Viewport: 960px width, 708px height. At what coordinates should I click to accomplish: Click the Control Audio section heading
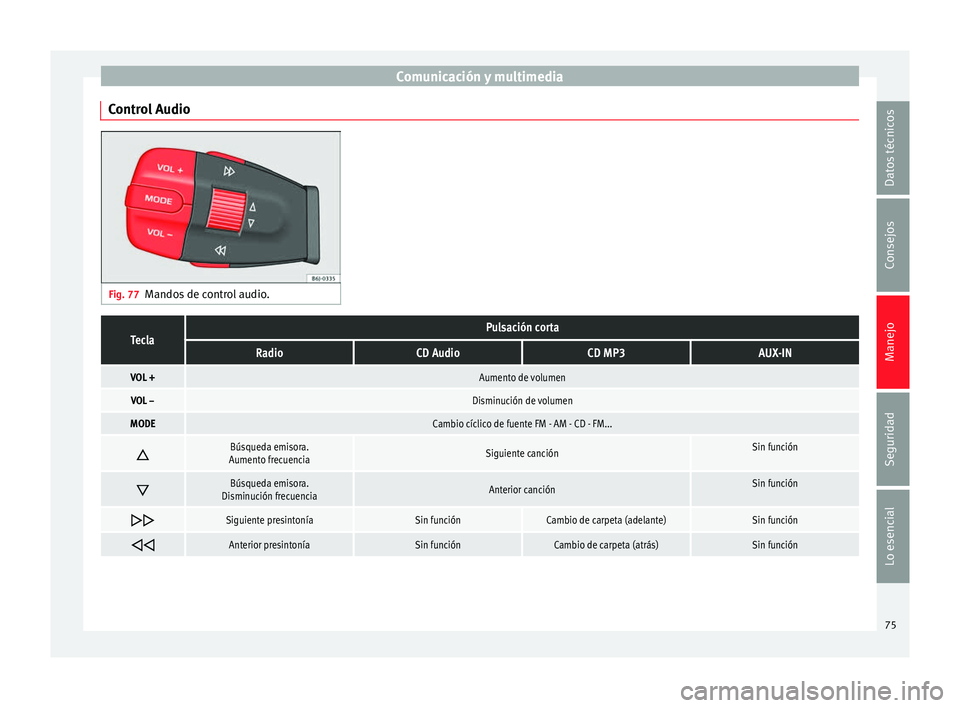149,109
